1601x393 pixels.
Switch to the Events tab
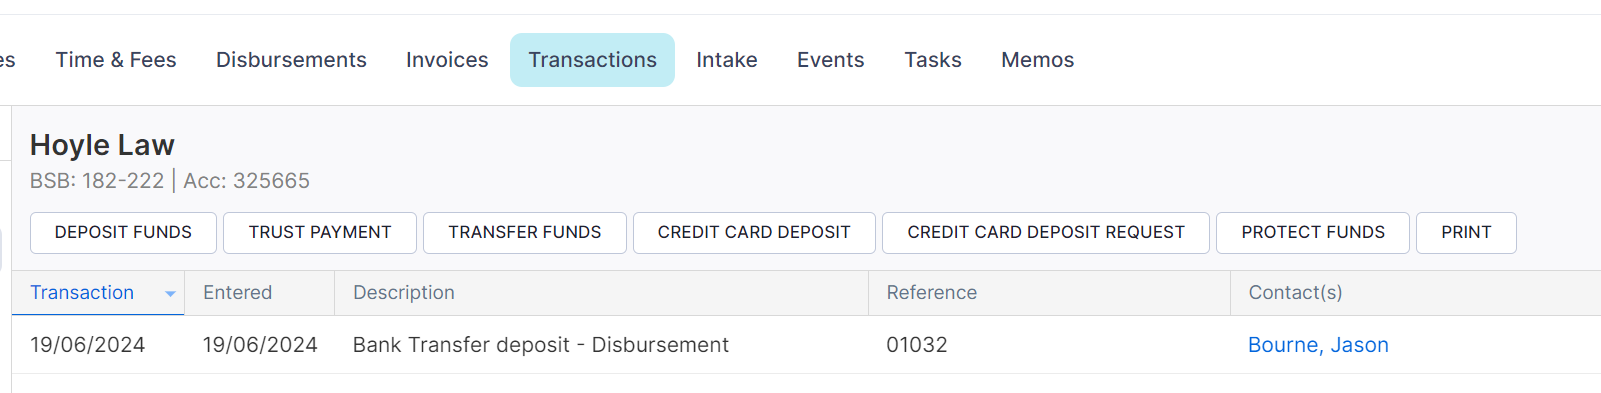tap(831, 60)
